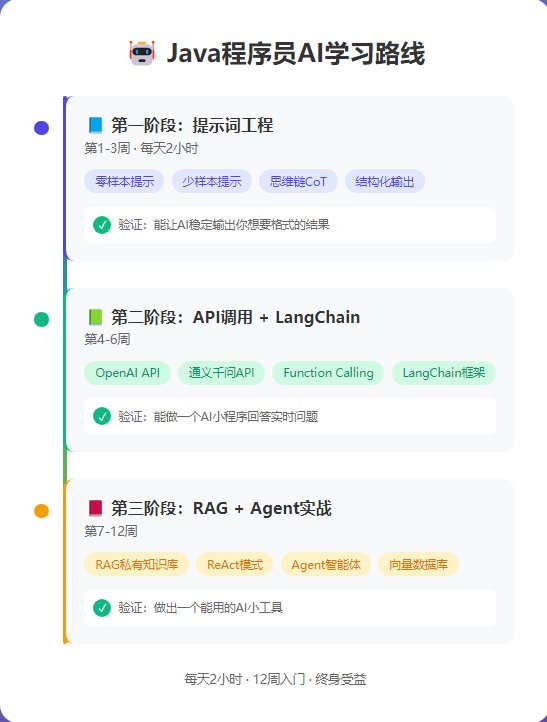Click the text 验证：能做一个AI小程序回答实时问题
The width and height of the screenshot is (547, 722).
point(218,416)
